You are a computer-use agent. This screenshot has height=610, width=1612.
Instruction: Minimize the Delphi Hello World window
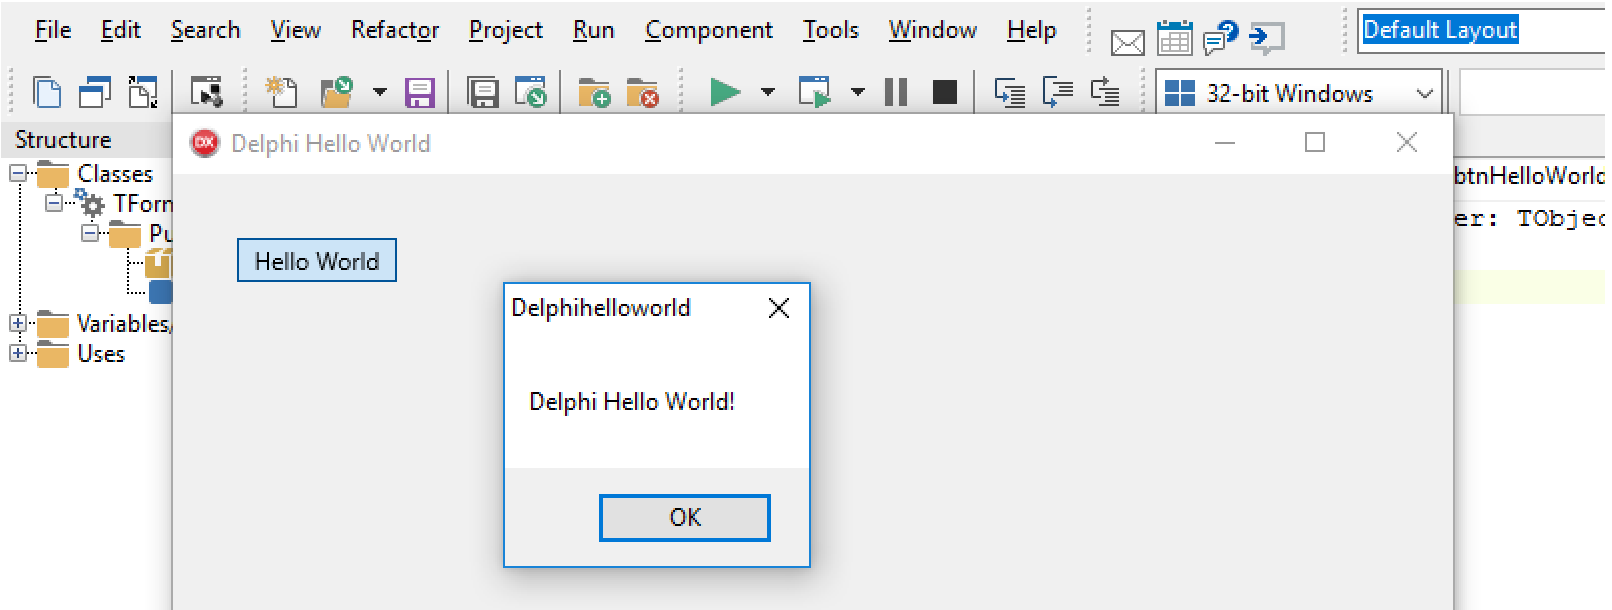[x=1225, y=143]
